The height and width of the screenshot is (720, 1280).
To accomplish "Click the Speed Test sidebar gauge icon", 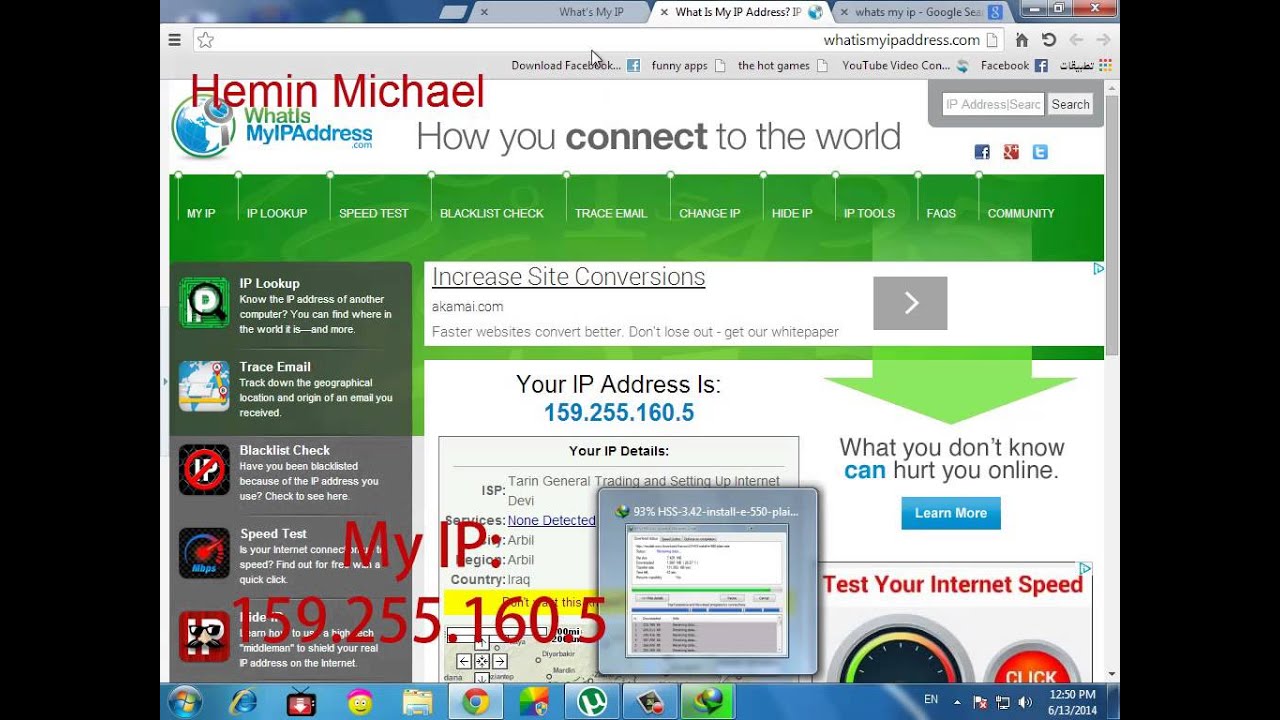I will pos(204,553).
